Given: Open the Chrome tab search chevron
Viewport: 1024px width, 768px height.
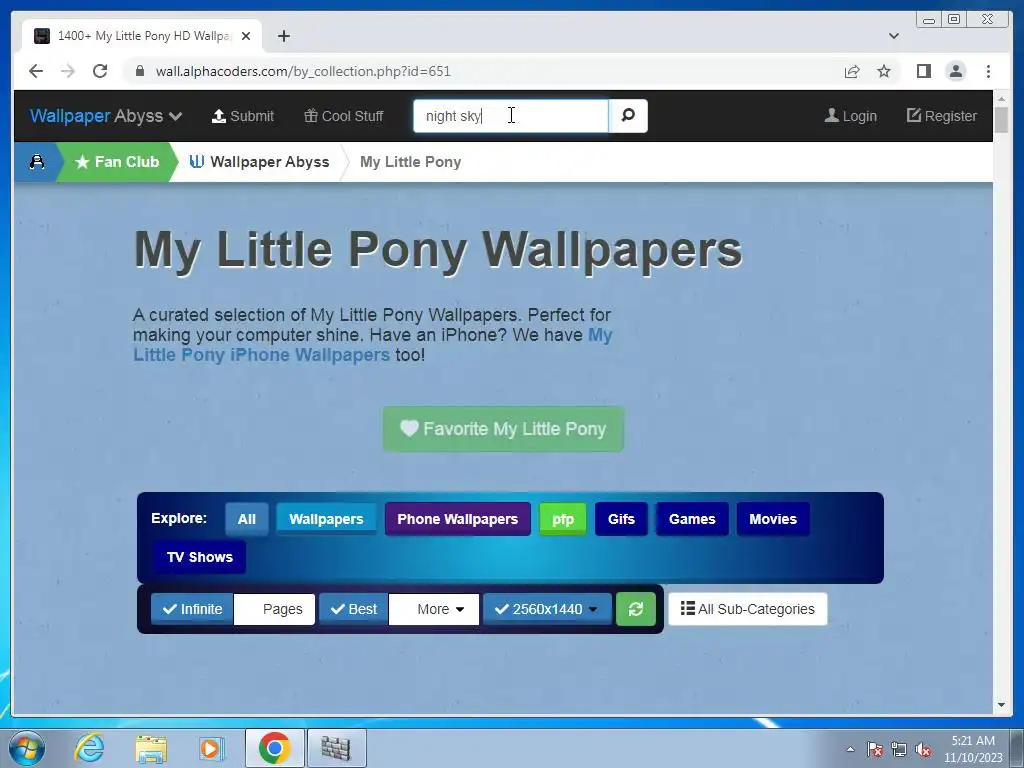Looking at the screenshot, I should tap(894, 36).
